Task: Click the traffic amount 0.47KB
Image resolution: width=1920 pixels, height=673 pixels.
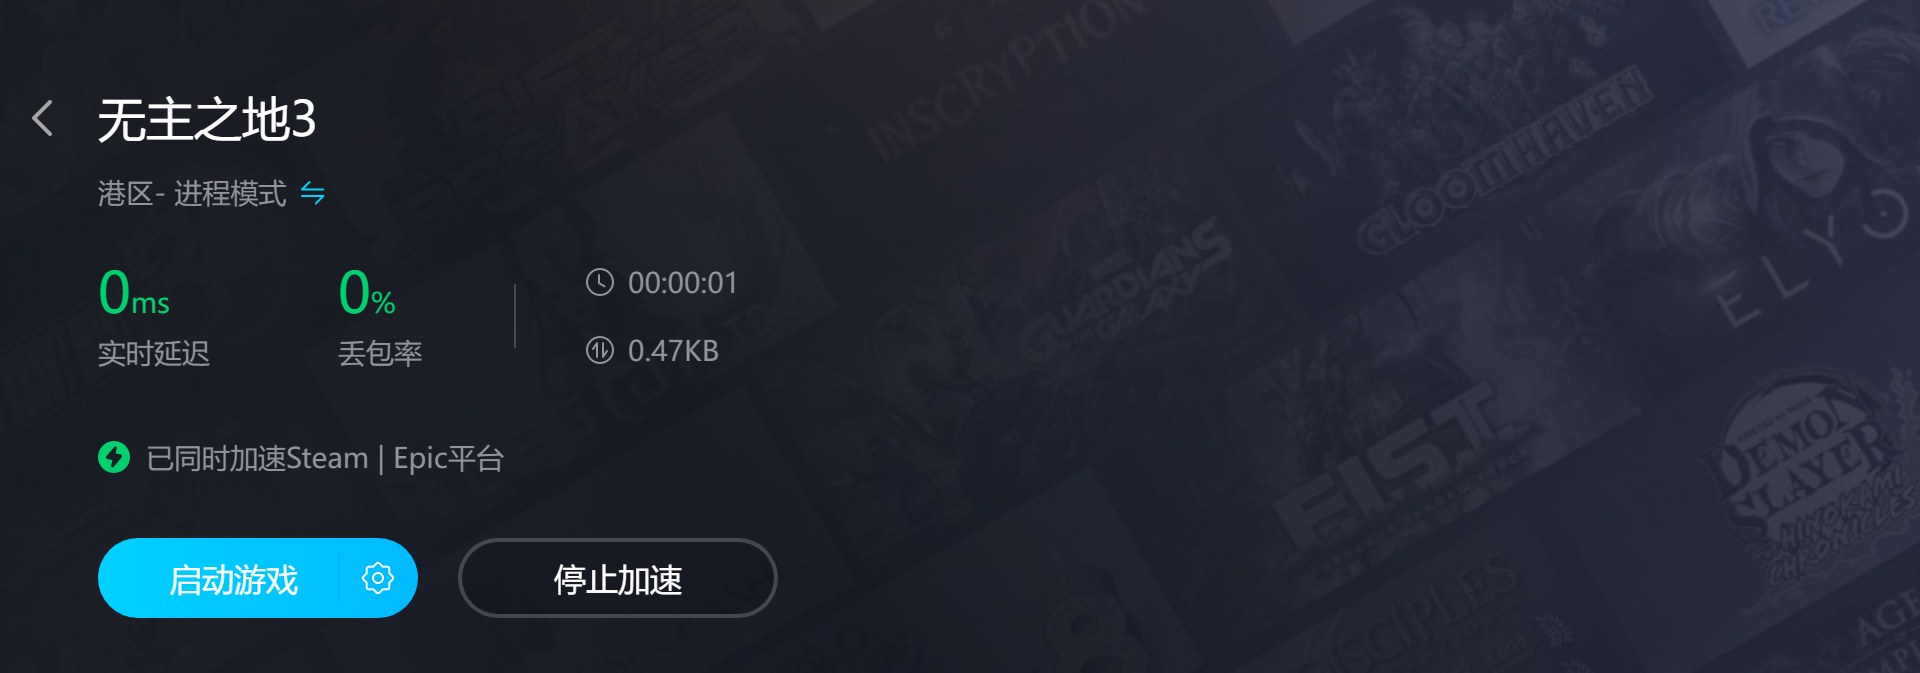Action: tap(673, 351)
